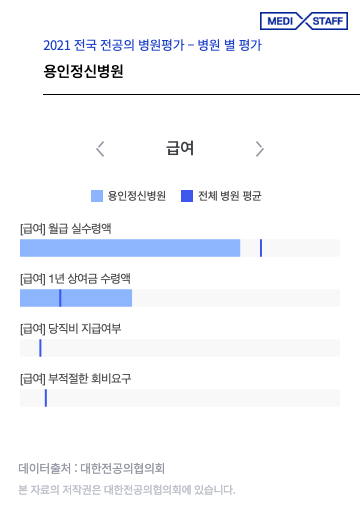Go to next category with right chevron
Viewport: 360px width, 529px height.
click(259, 149)
